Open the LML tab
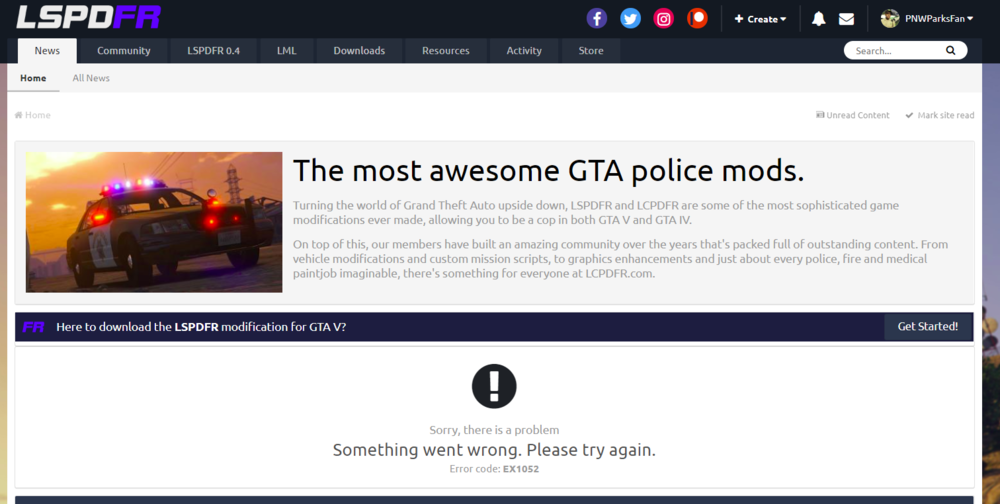 click(286, 50)
